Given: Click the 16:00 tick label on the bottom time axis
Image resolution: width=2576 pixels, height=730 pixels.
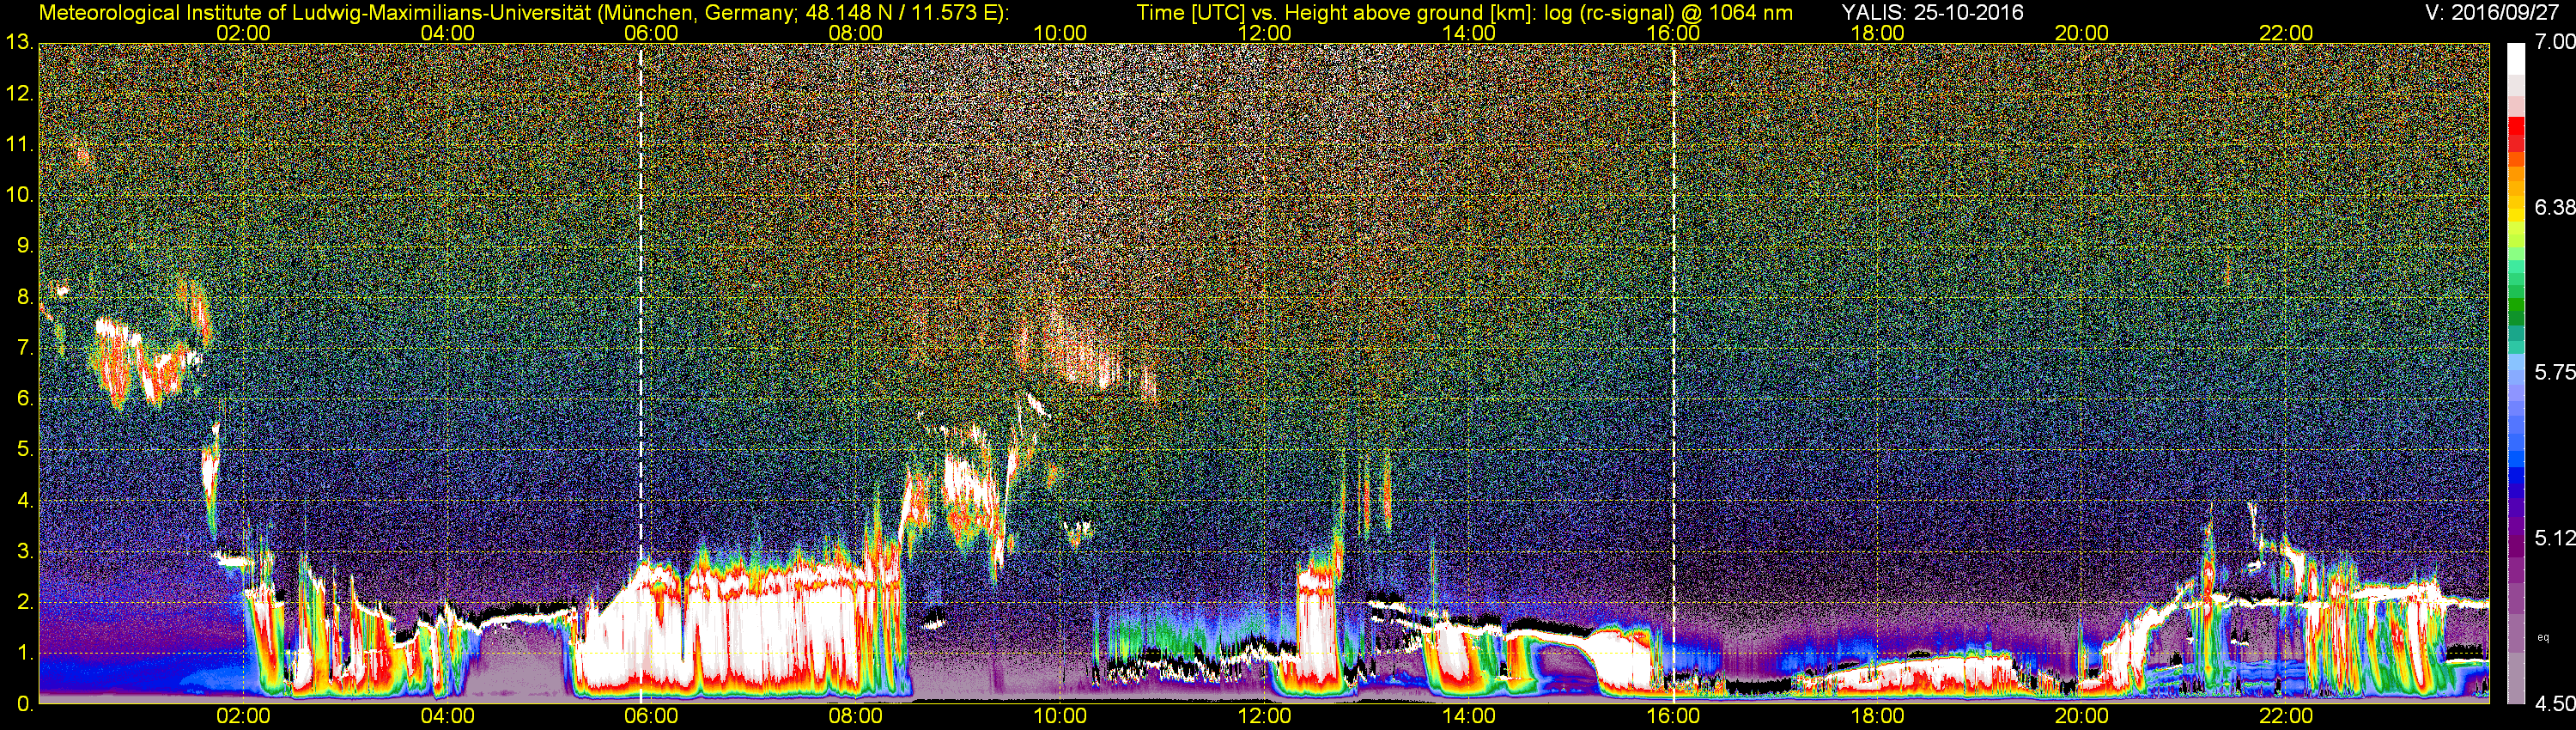Looking at the screenshot, I should 1673,716.
